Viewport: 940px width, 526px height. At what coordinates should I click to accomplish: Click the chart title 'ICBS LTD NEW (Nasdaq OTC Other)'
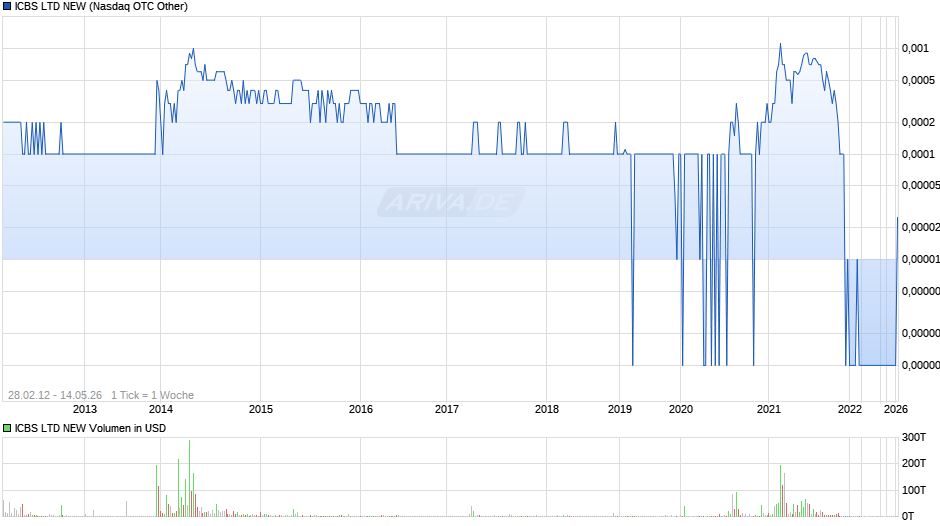tap(101, 7)
